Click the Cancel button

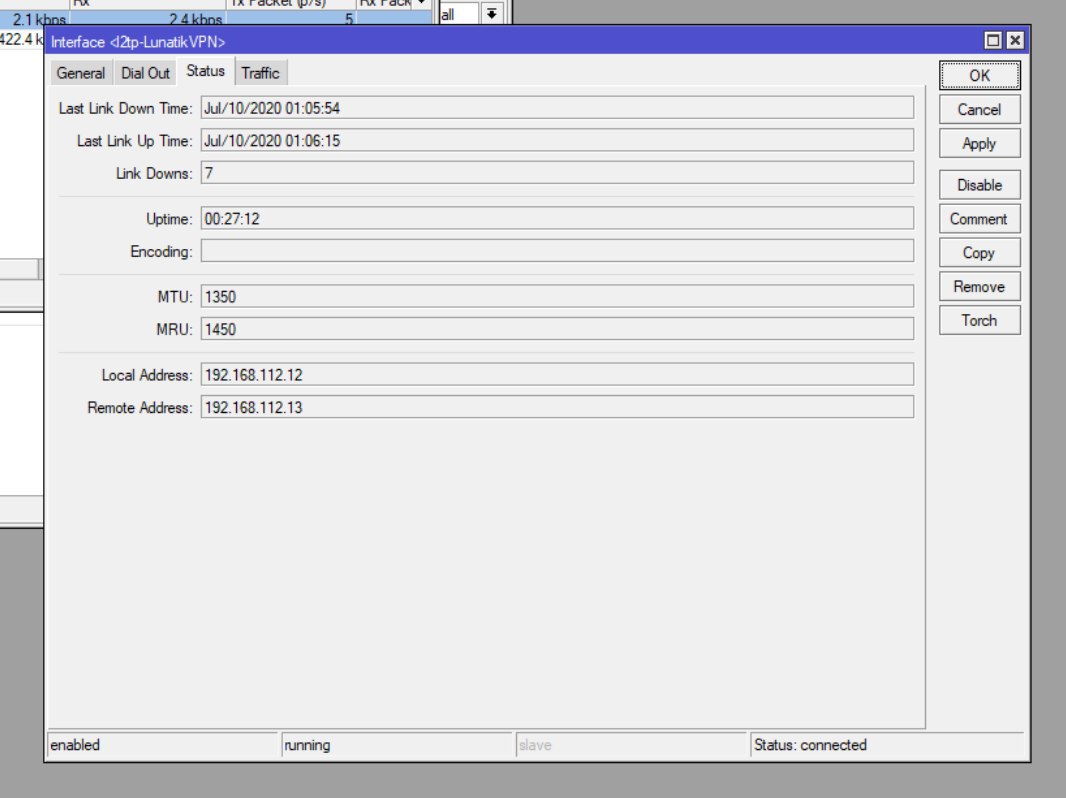pyautogui.click(x=979, y=109)
